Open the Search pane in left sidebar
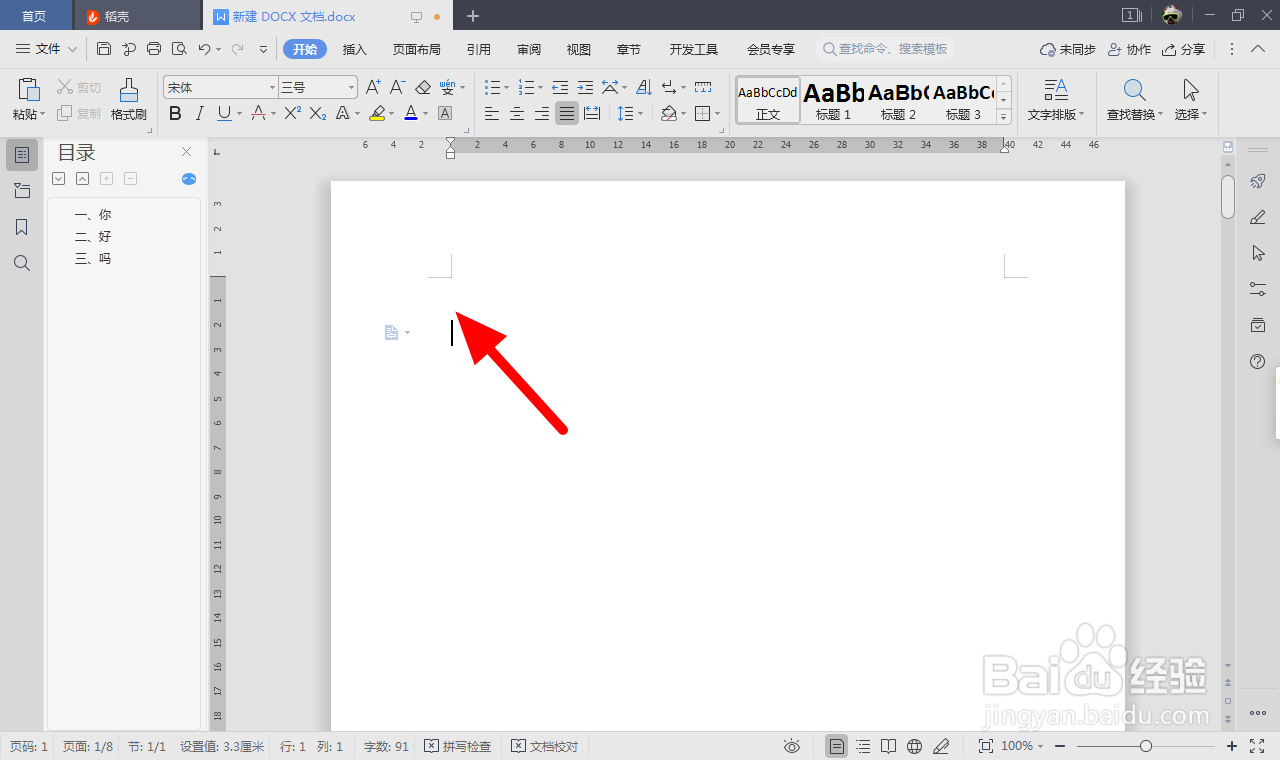 pos(22,263)
